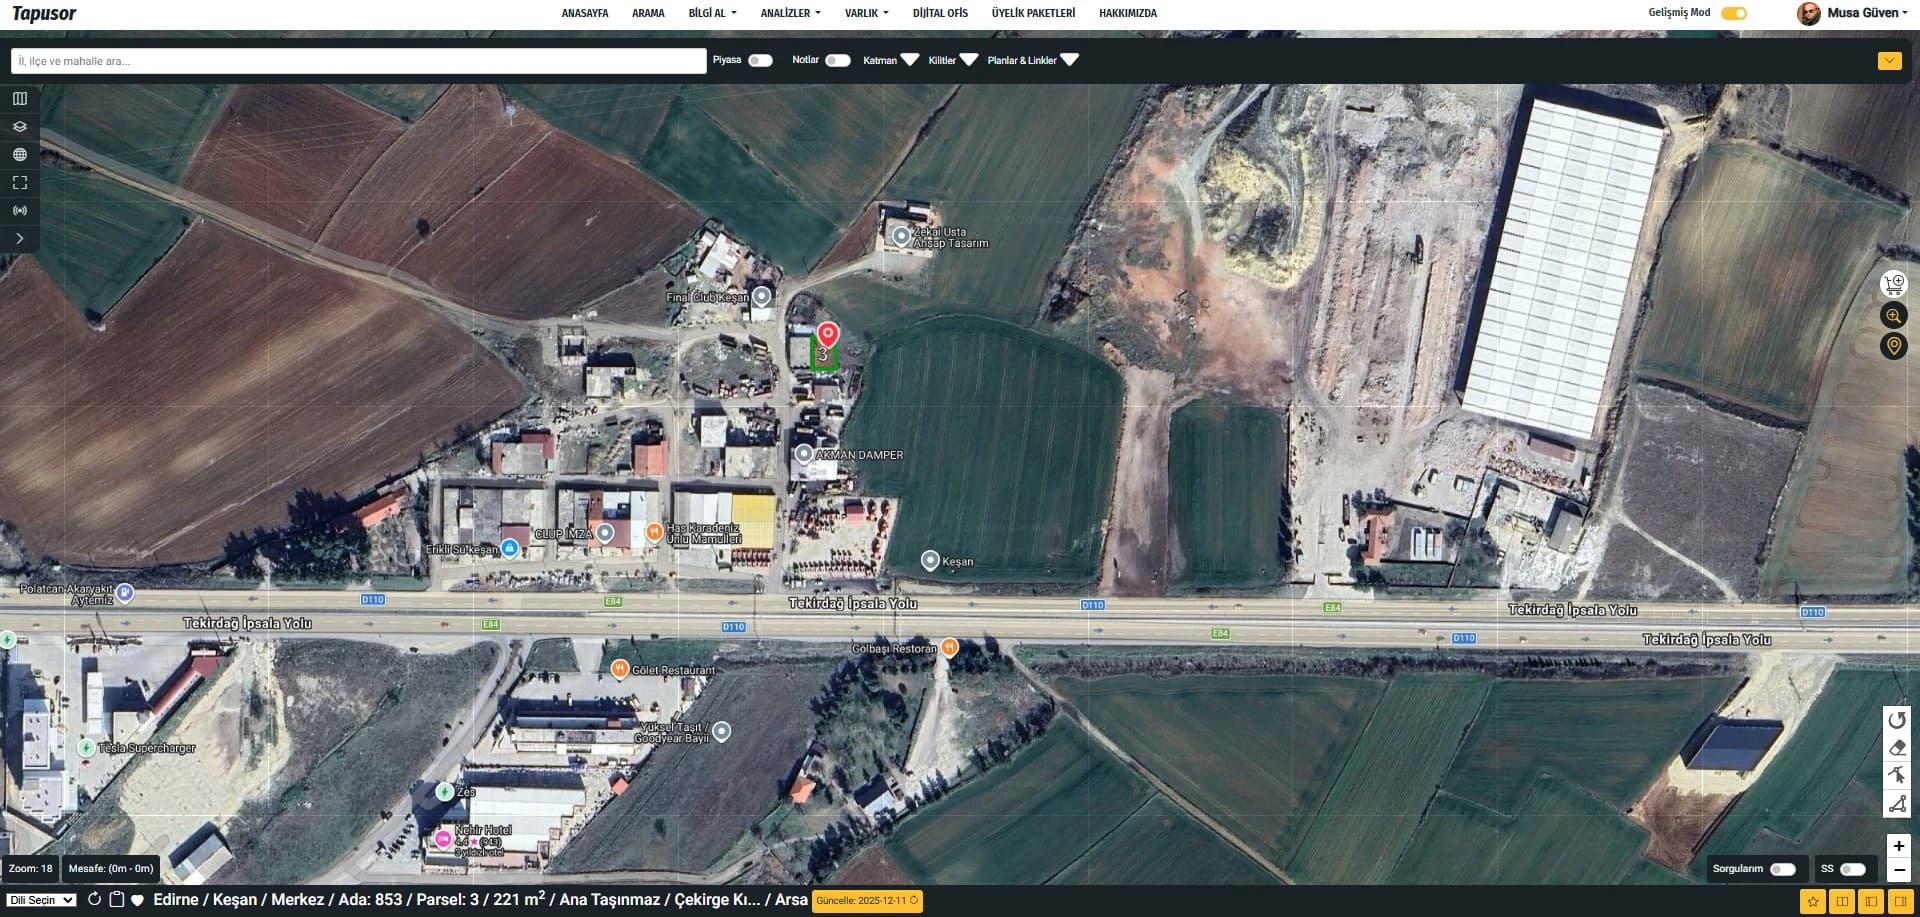Click the Güncelle 2025-12-11 button

coord(867,900)
